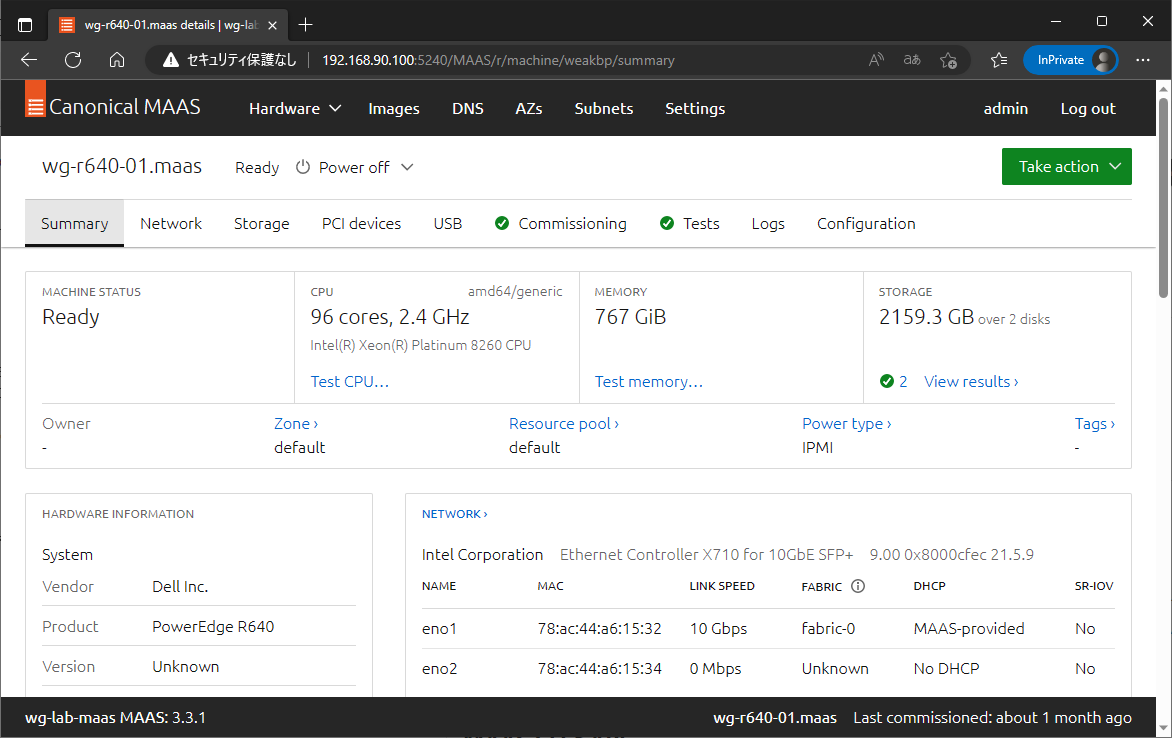
Task: Click the Subnets menu item
Action: pos(603,108)
